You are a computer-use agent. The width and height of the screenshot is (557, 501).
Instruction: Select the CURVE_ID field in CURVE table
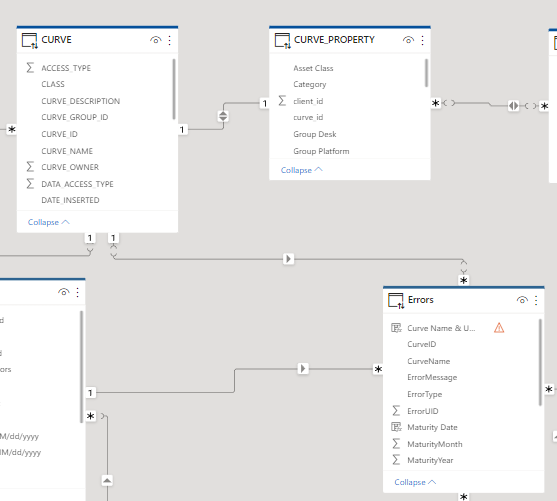59,134
